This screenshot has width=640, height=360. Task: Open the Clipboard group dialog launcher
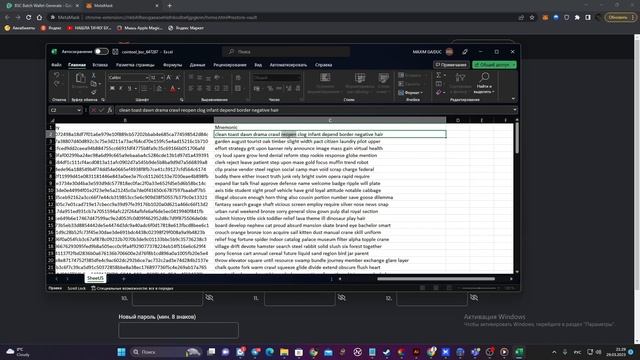(x=103, y=100)
